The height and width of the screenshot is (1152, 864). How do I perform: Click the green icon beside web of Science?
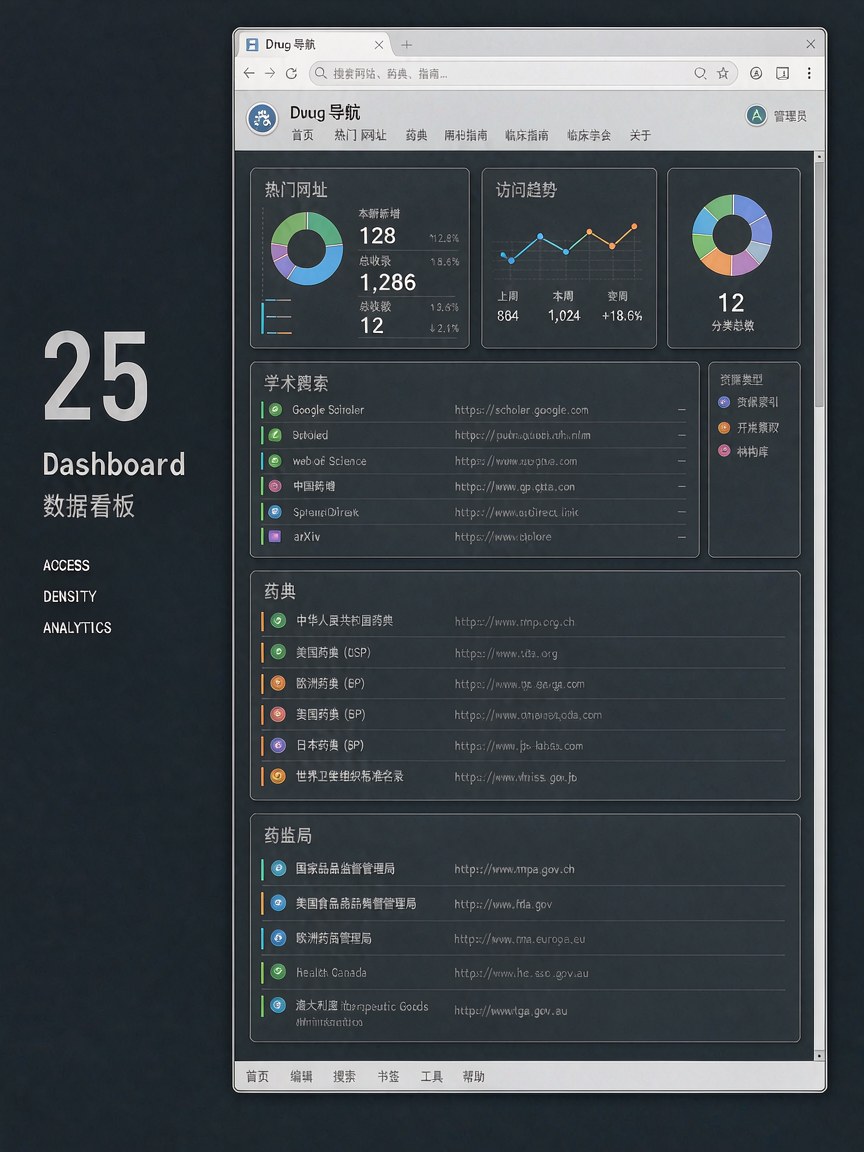point(275,461)
